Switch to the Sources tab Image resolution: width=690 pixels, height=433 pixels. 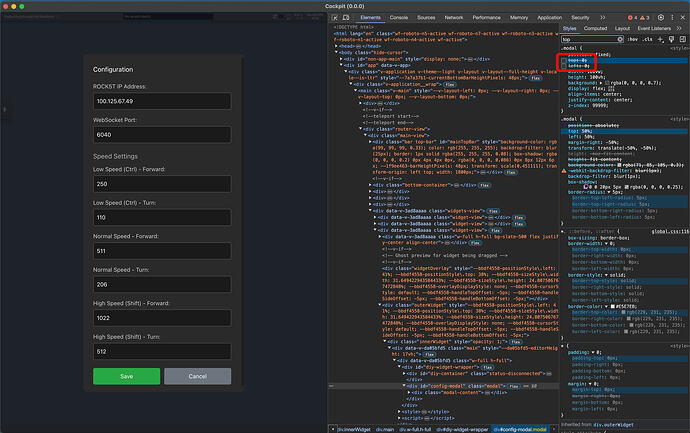[426, 18]
